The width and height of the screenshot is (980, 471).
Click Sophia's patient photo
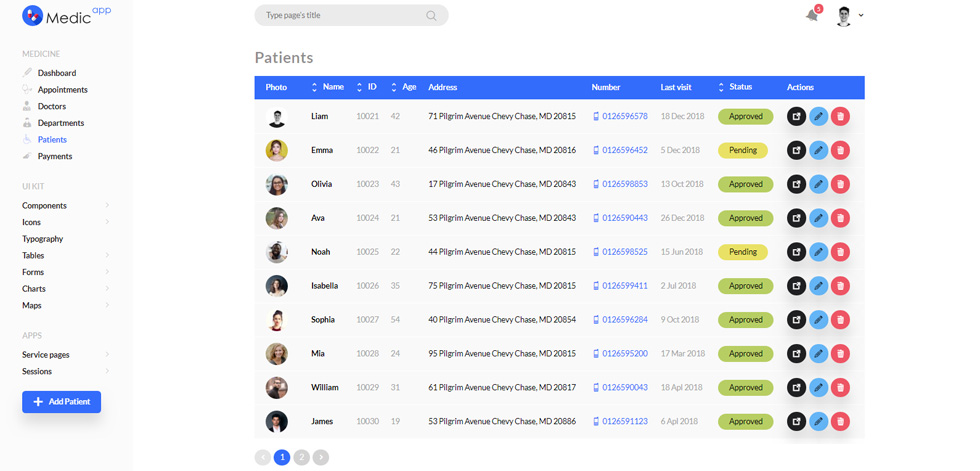277,320
